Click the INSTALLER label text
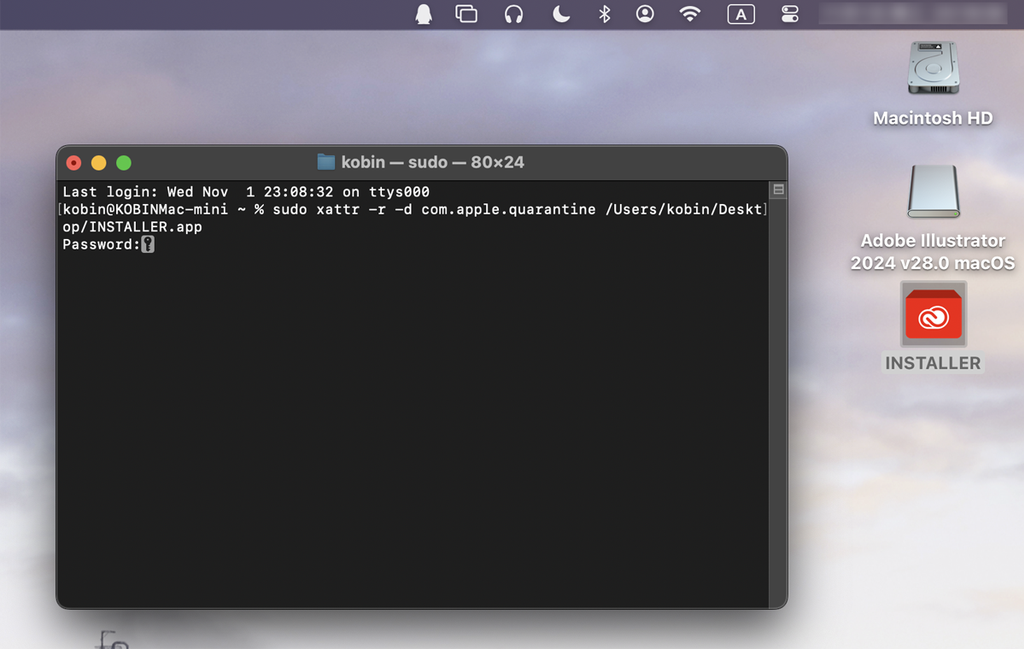This screenshot has height=649, width=1024. 932,363
